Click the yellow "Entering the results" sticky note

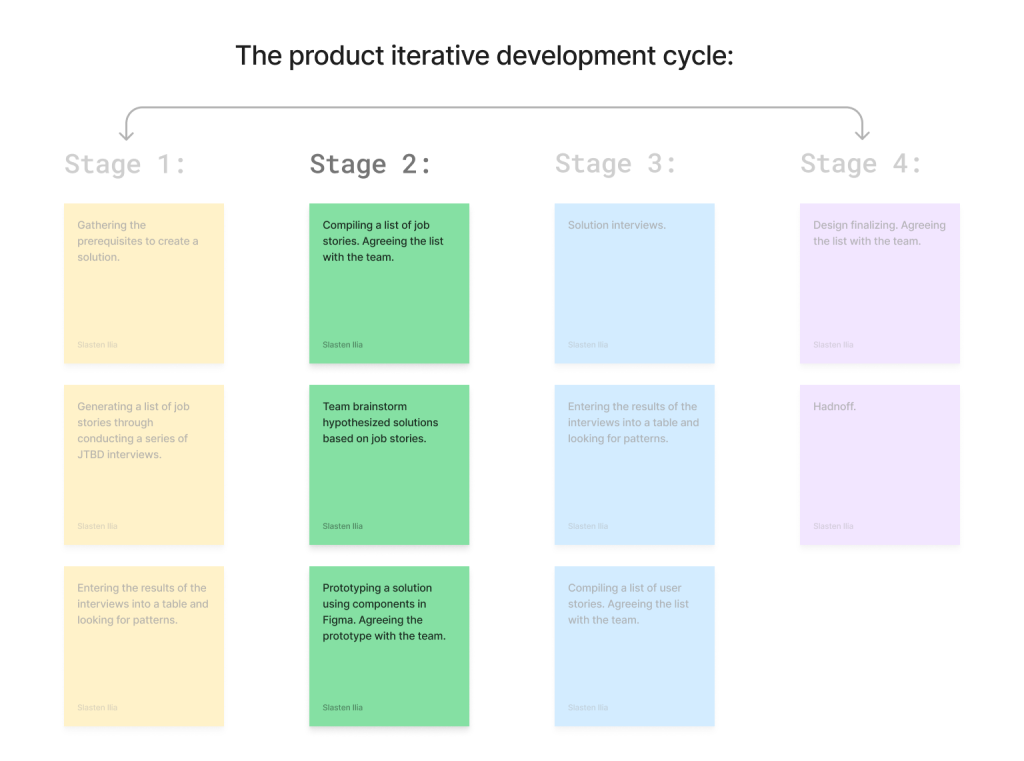[x=144, y=646]
